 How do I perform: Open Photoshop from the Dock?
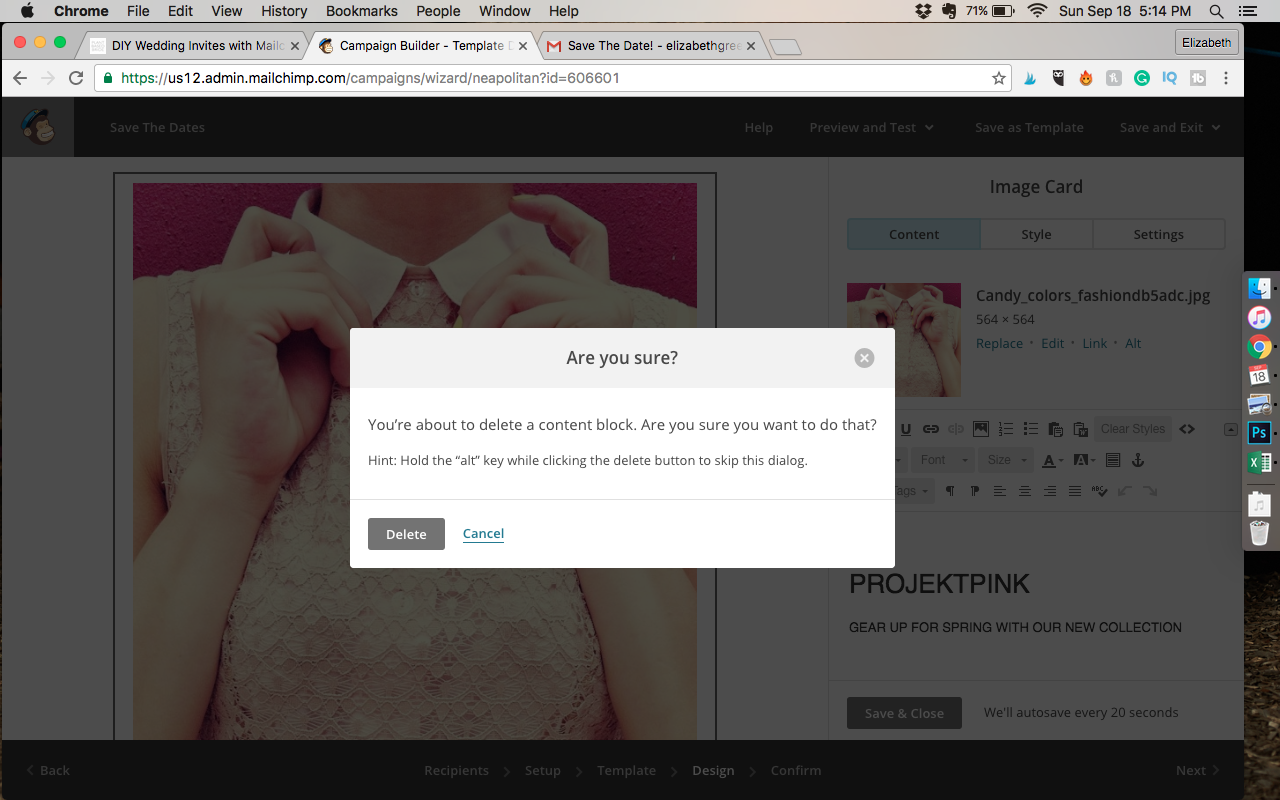[1259, 433]
